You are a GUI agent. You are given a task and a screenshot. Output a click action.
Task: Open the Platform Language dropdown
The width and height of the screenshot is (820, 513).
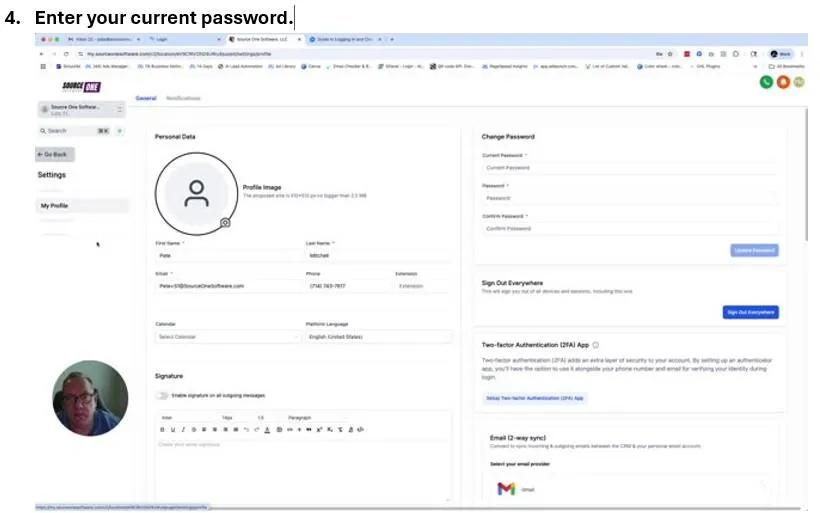tap(379, 337)
